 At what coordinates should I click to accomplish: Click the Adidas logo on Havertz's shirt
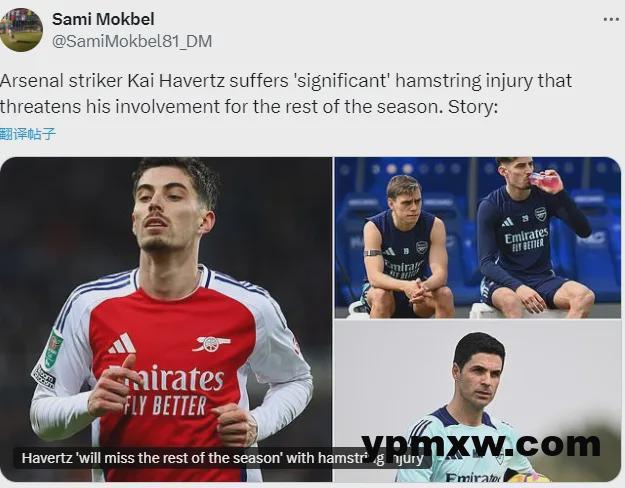click(x=122, y=344)
